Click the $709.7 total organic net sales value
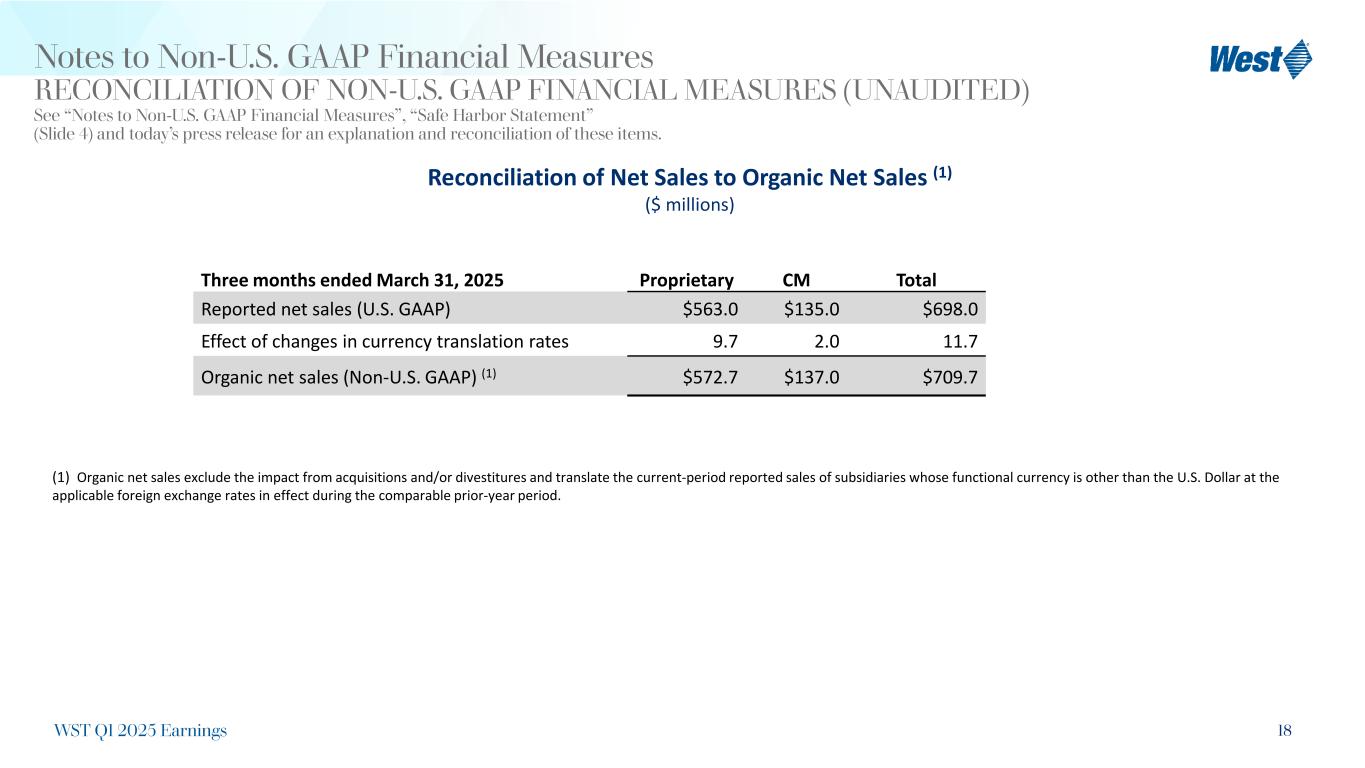Image resolution: width=1365 pixels, height=768 pixels. point(949,376)
